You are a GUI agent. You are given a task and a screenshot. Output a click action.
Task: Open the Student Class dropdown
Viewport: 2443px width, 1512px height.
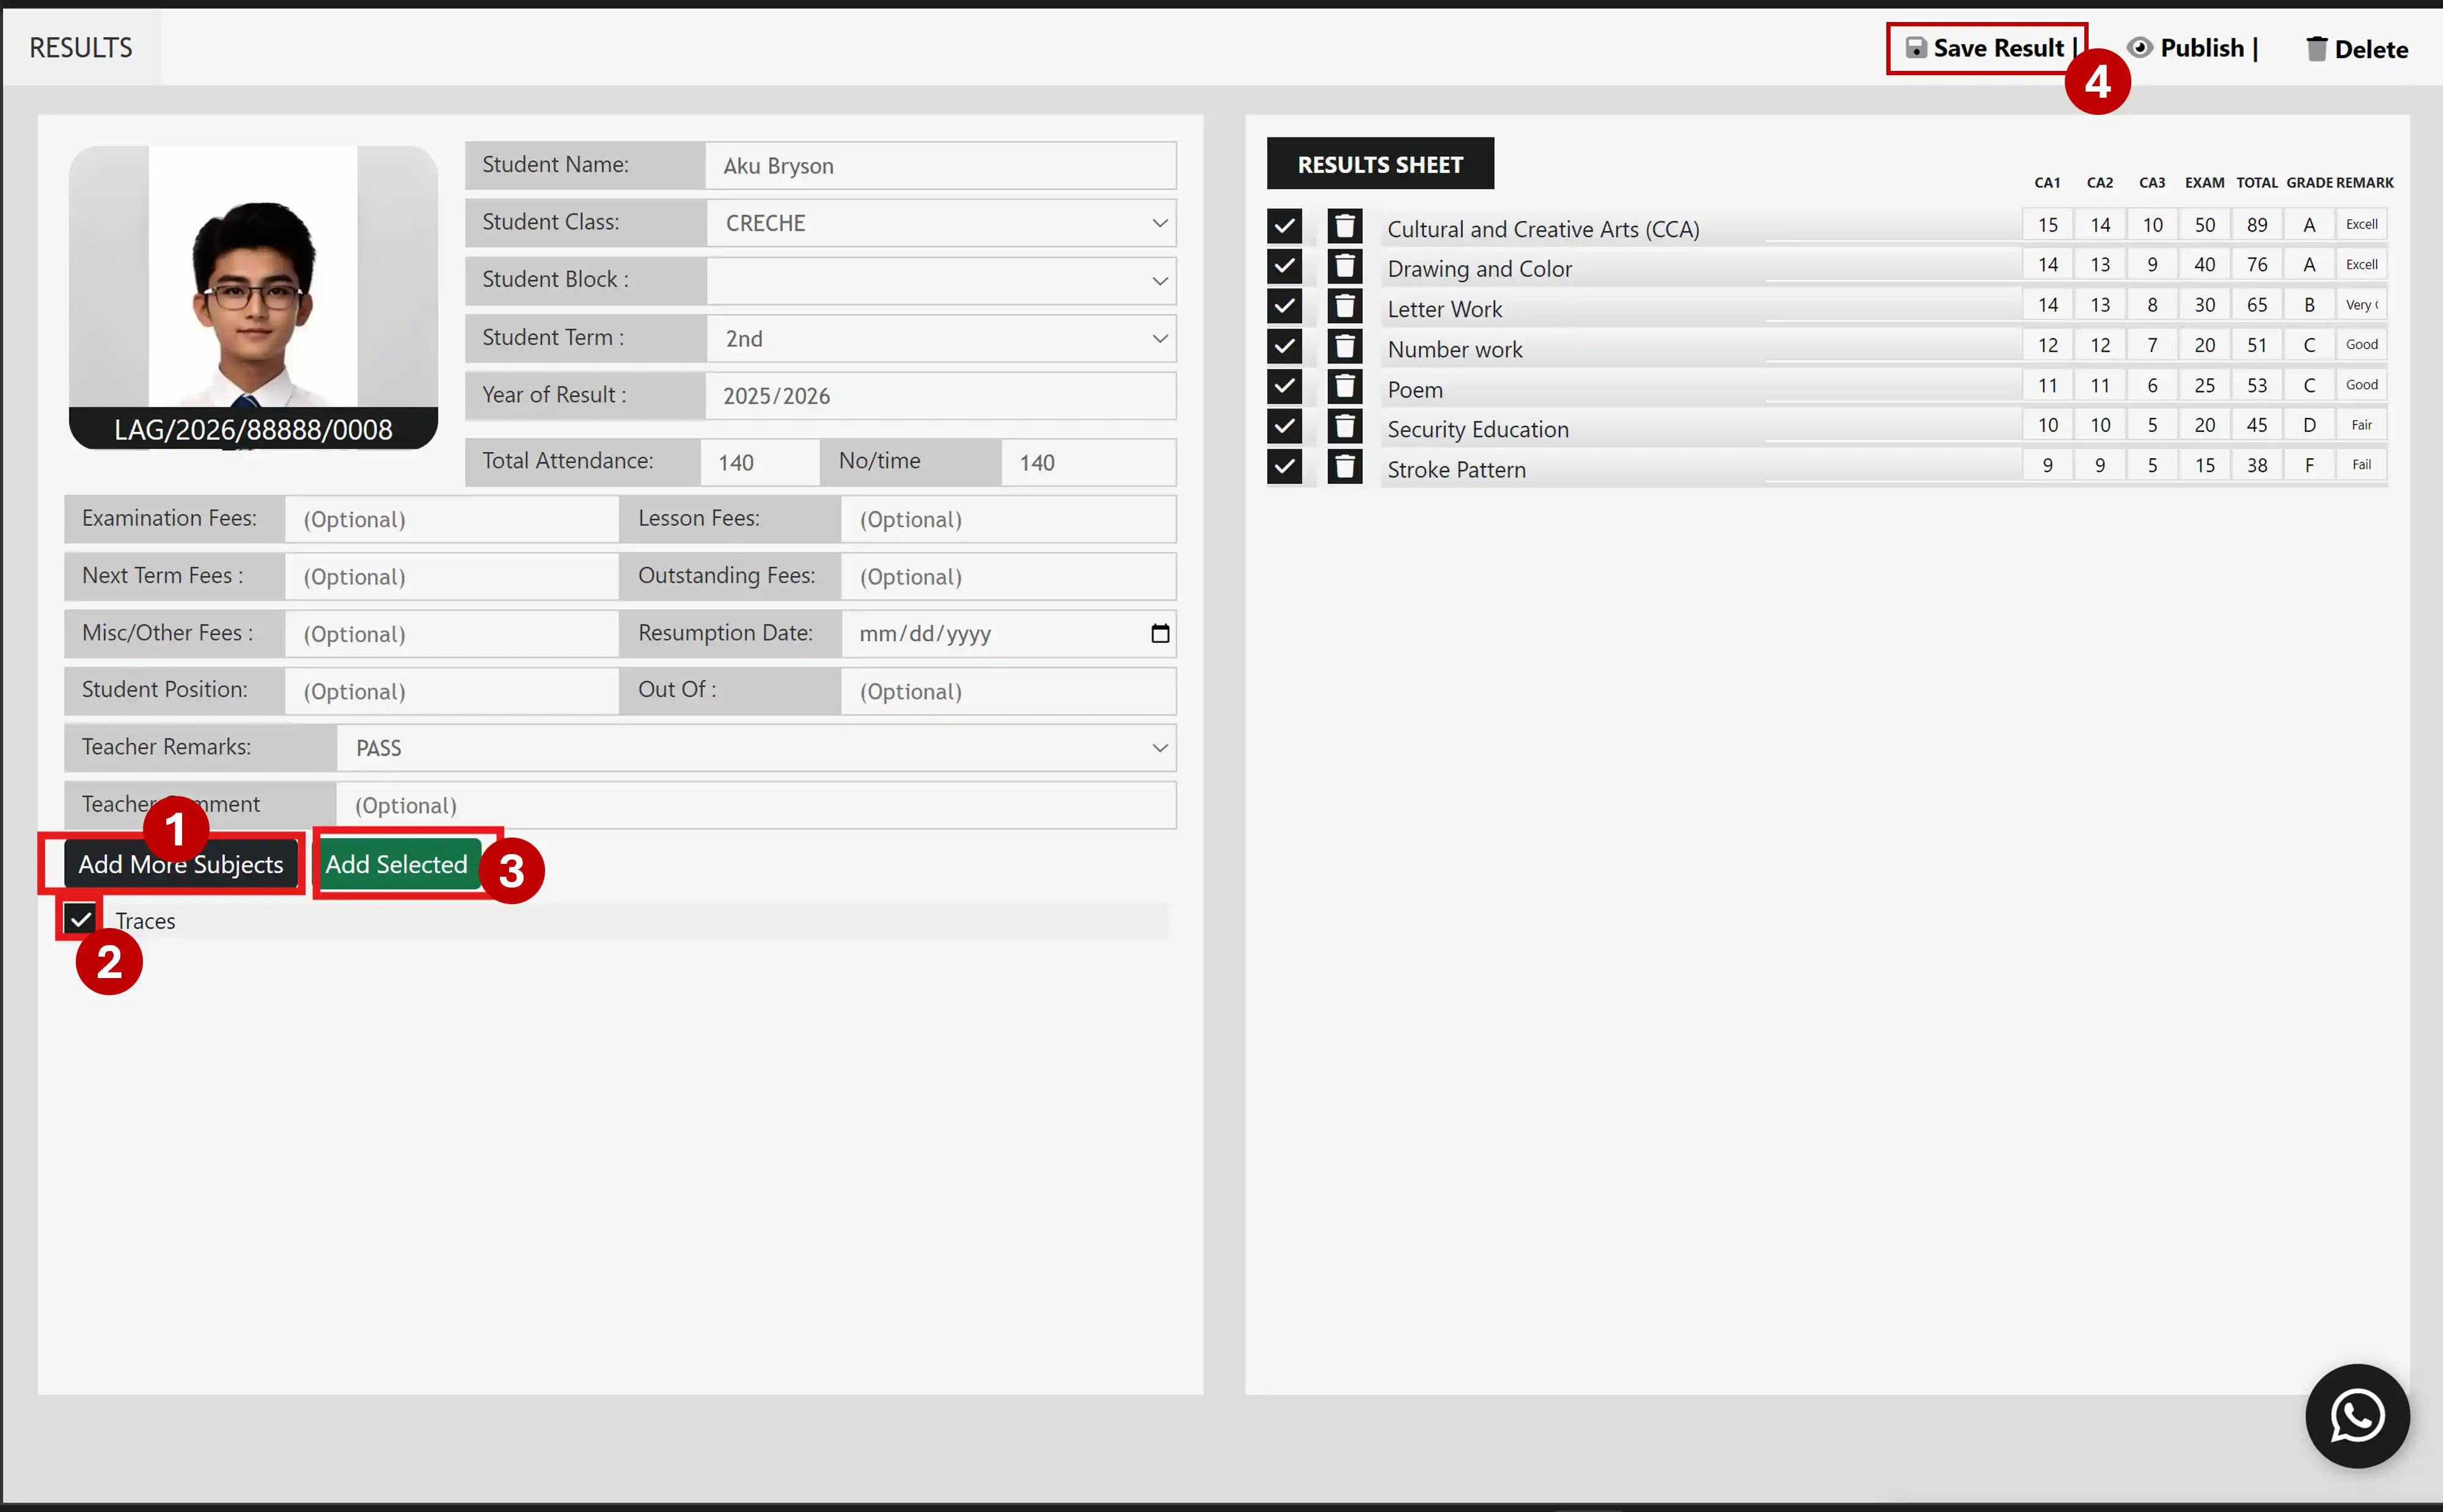[941, 223]
